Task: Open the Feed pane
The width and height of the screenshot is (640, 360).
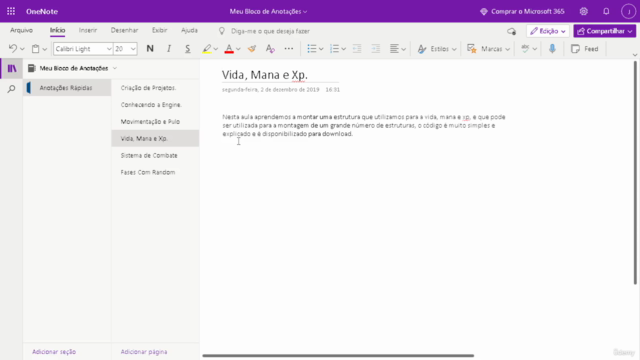Action: click(584, 49)
